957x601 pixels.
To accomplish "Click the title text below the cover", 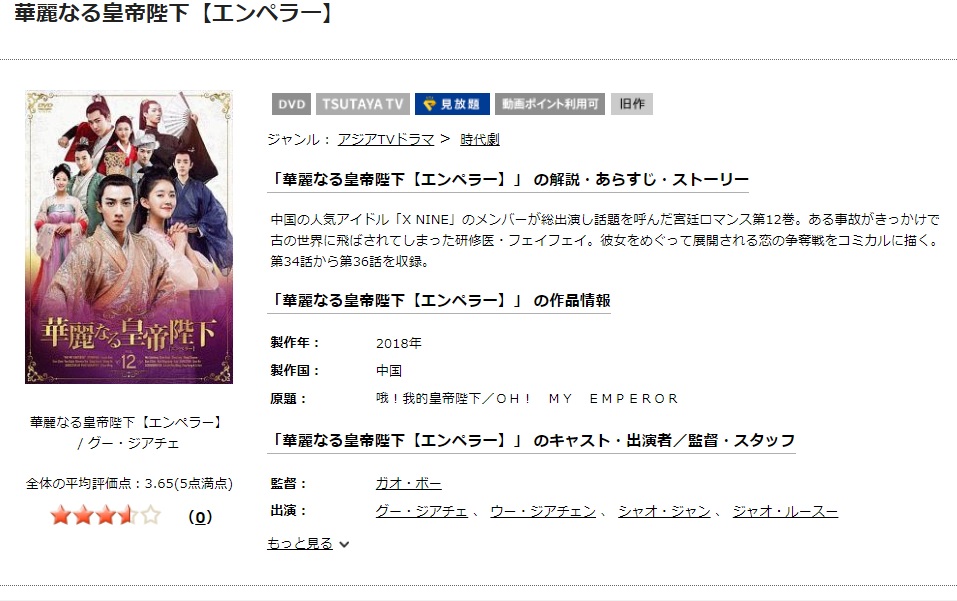I will tap(128, 432).
